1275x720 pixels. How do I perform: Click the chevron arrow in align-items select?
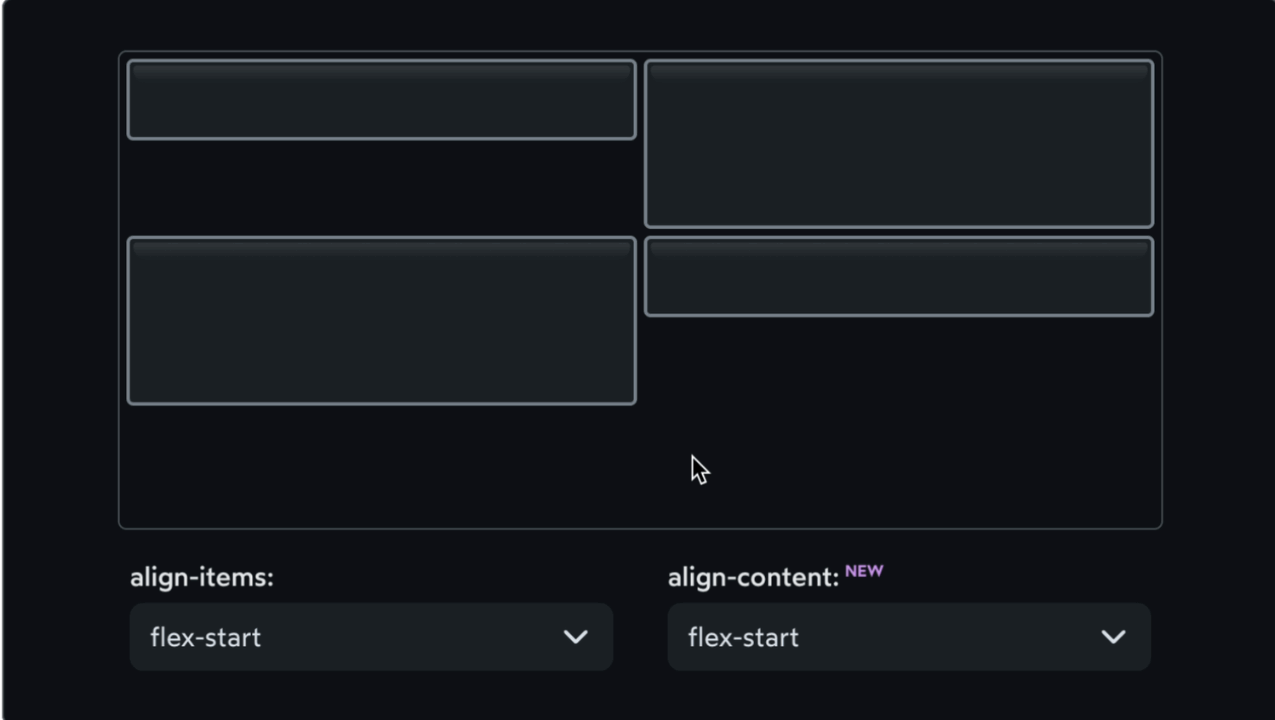tap(575, 637)
